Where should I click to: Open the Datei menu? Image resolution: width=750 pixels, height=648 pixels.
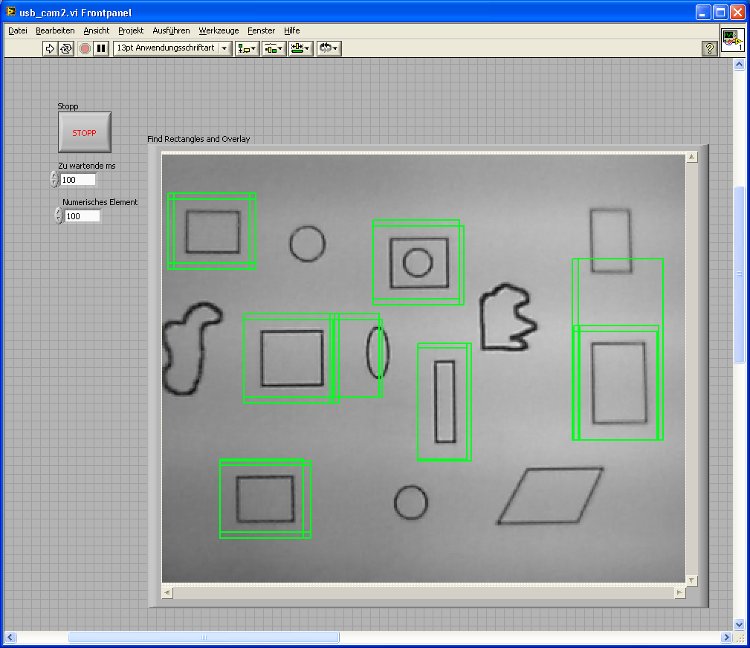tap(18, 31)
